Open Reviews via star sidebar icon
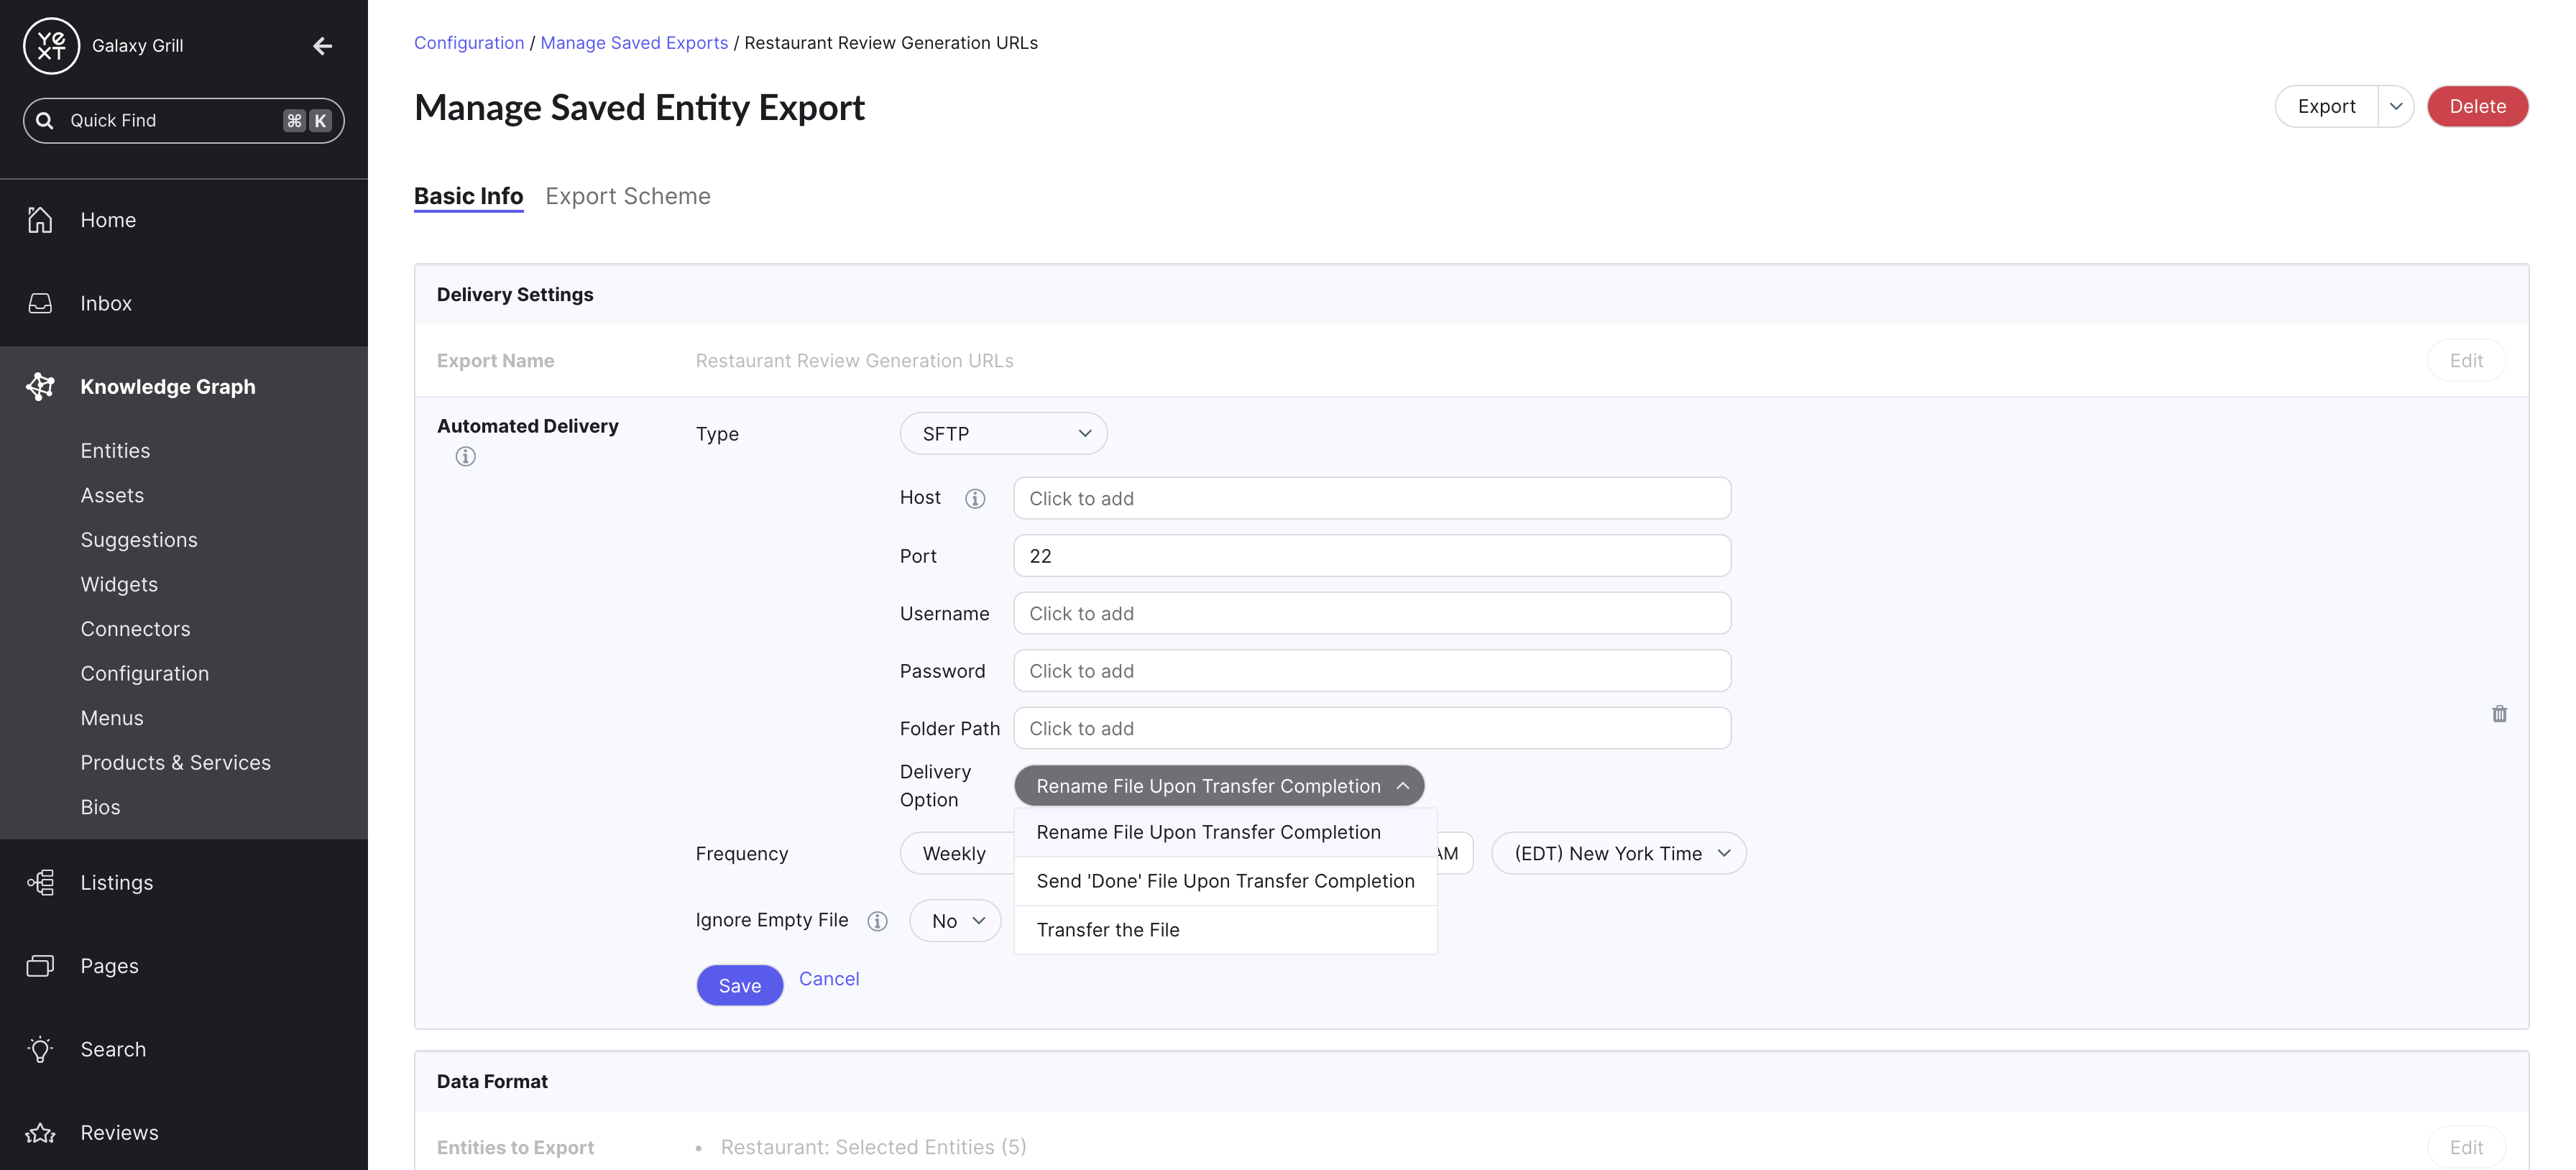This screenshot has width=2576, height=1170. (40, 1133)
